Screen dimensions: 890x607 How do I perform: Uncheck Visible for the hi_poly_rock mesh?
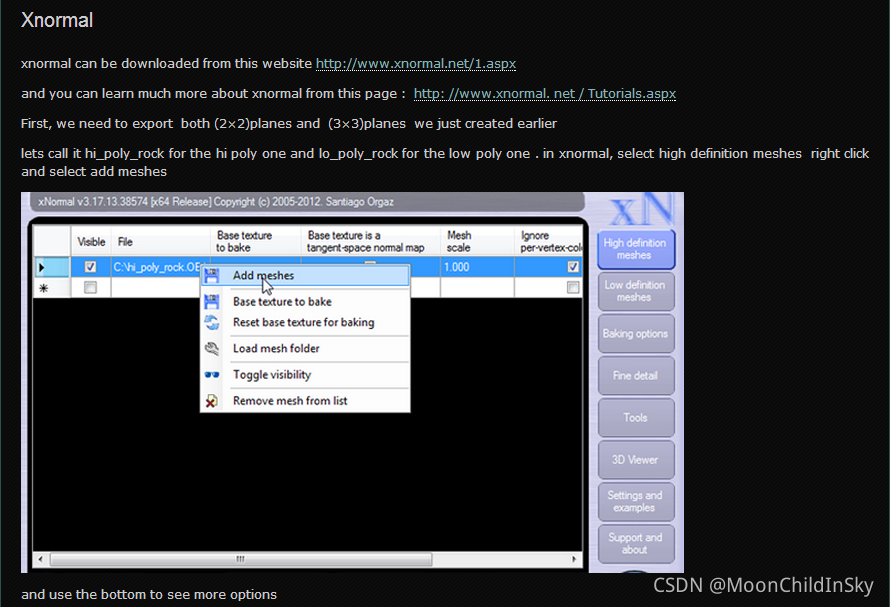(90, 266)
